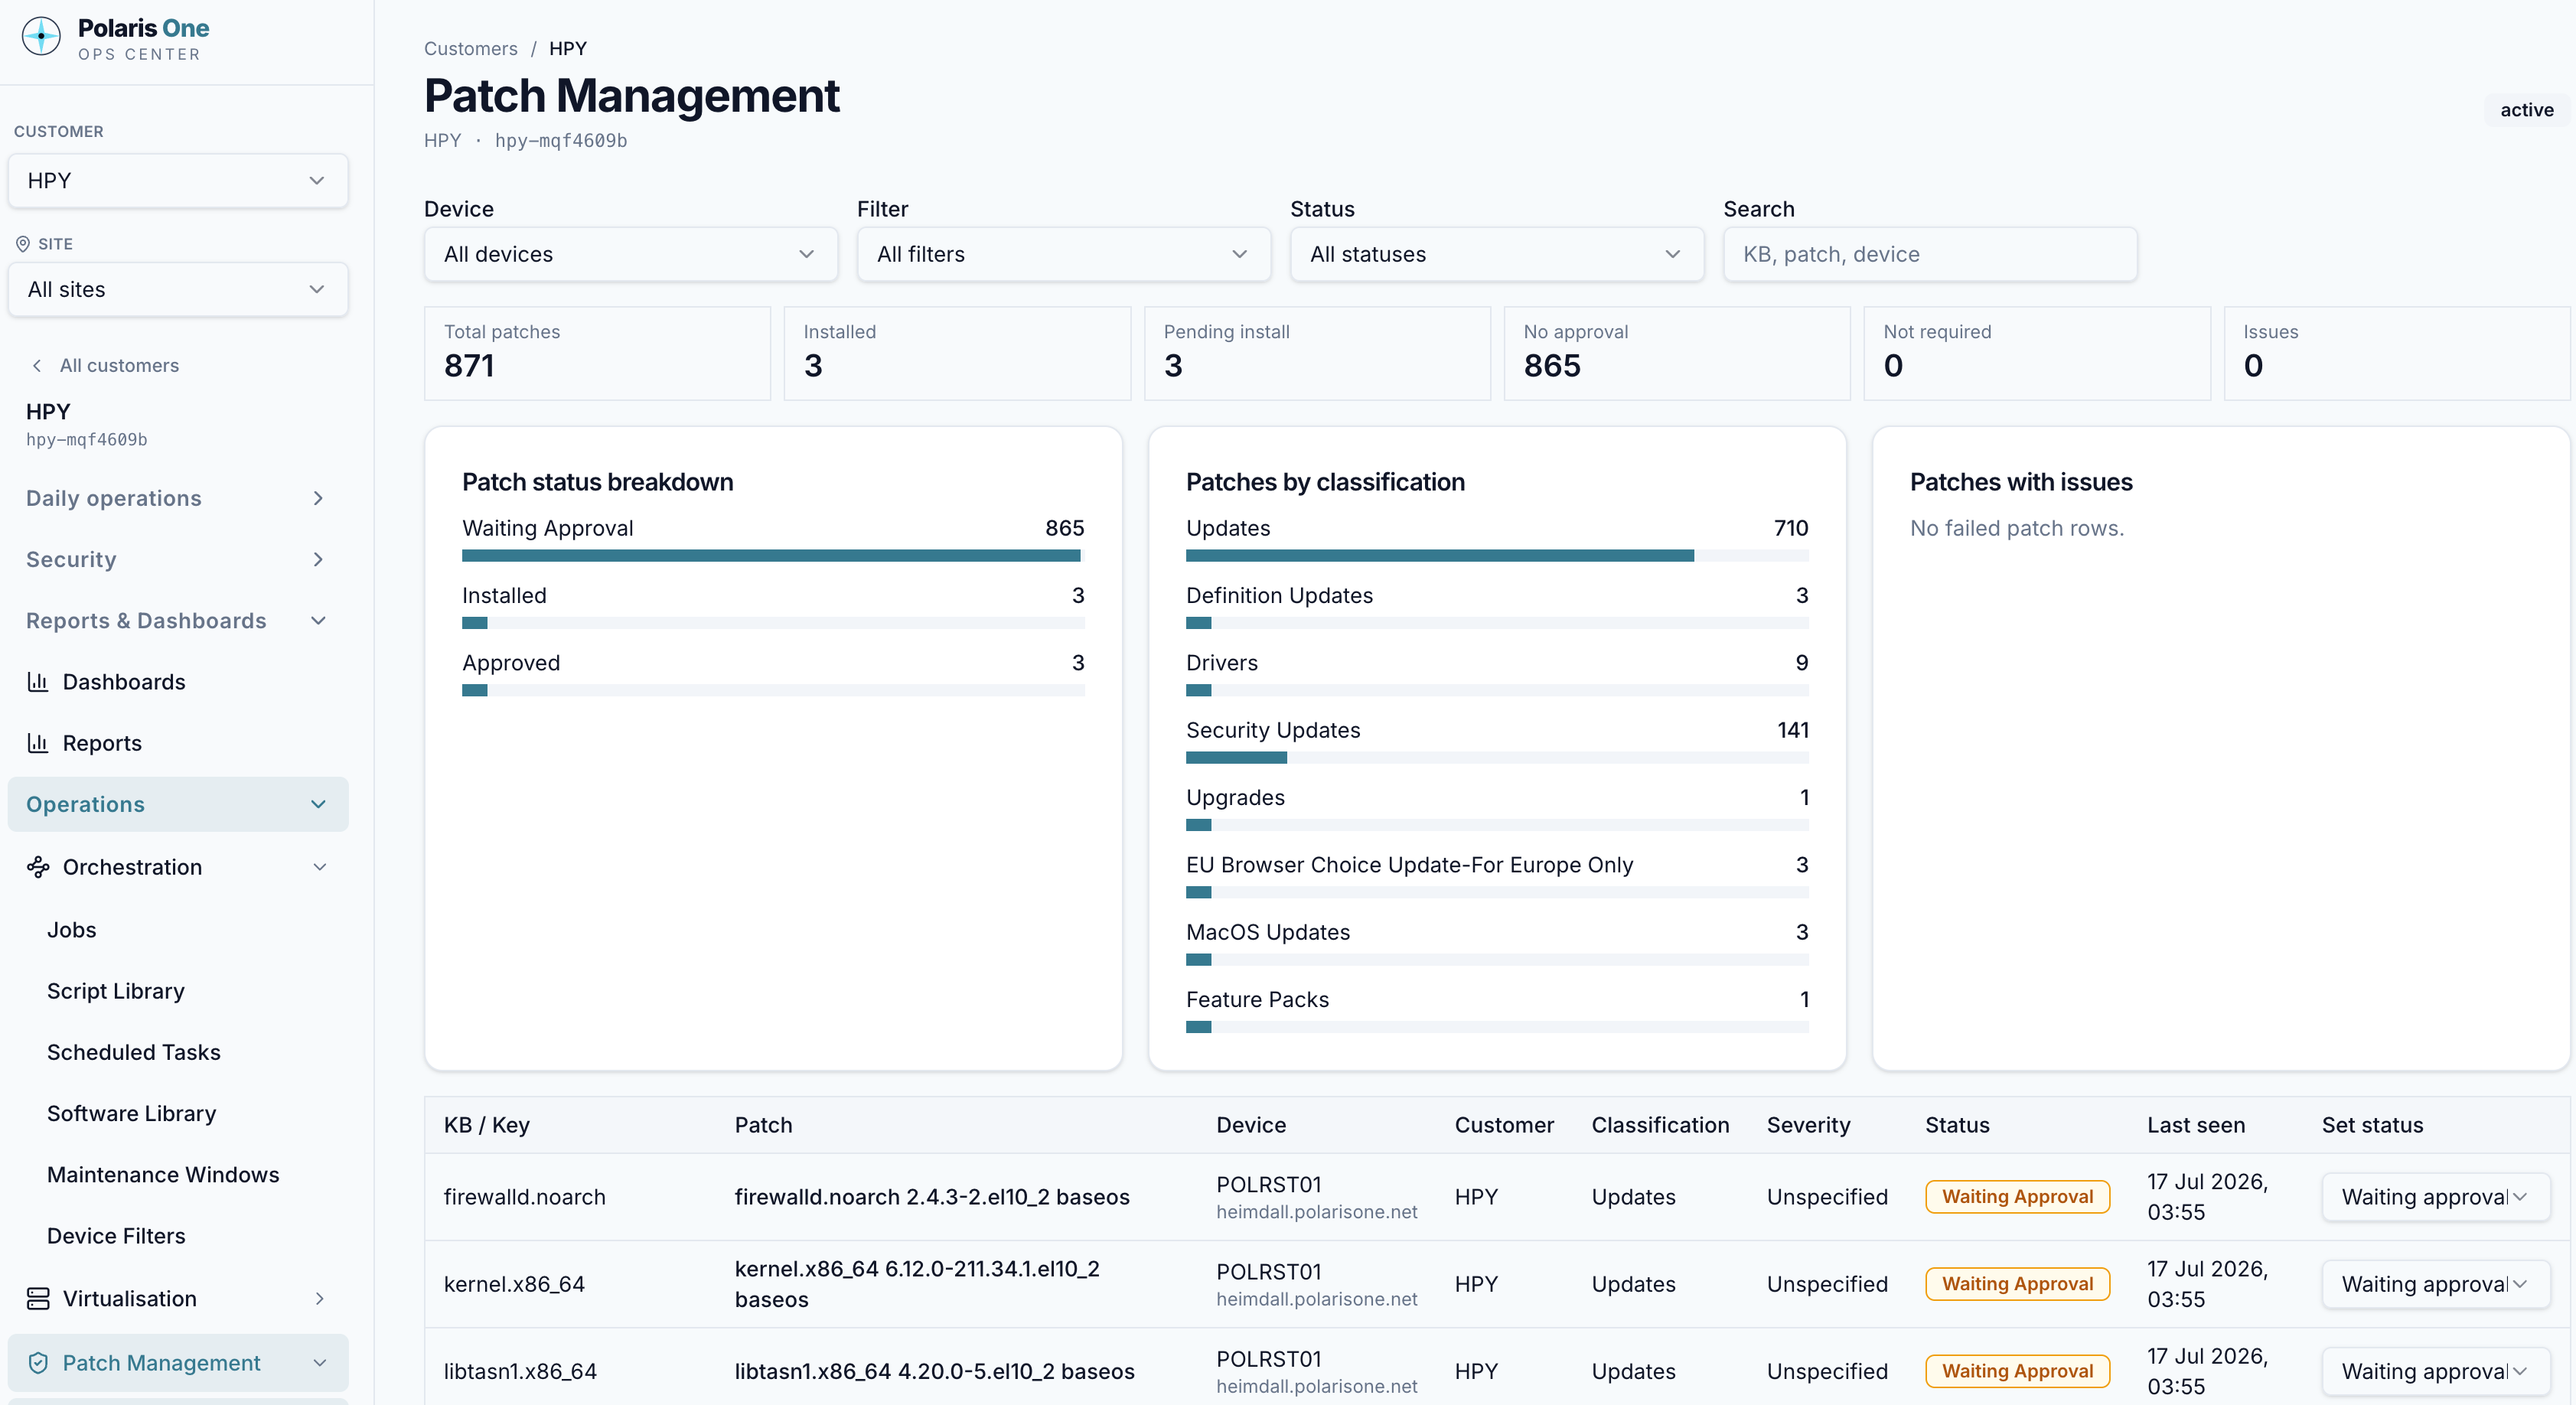Screen dimensions: 2576x1405
Task: Click Waiting Approval badge for kernel.x86_64
Action: pos(2017,1284)
